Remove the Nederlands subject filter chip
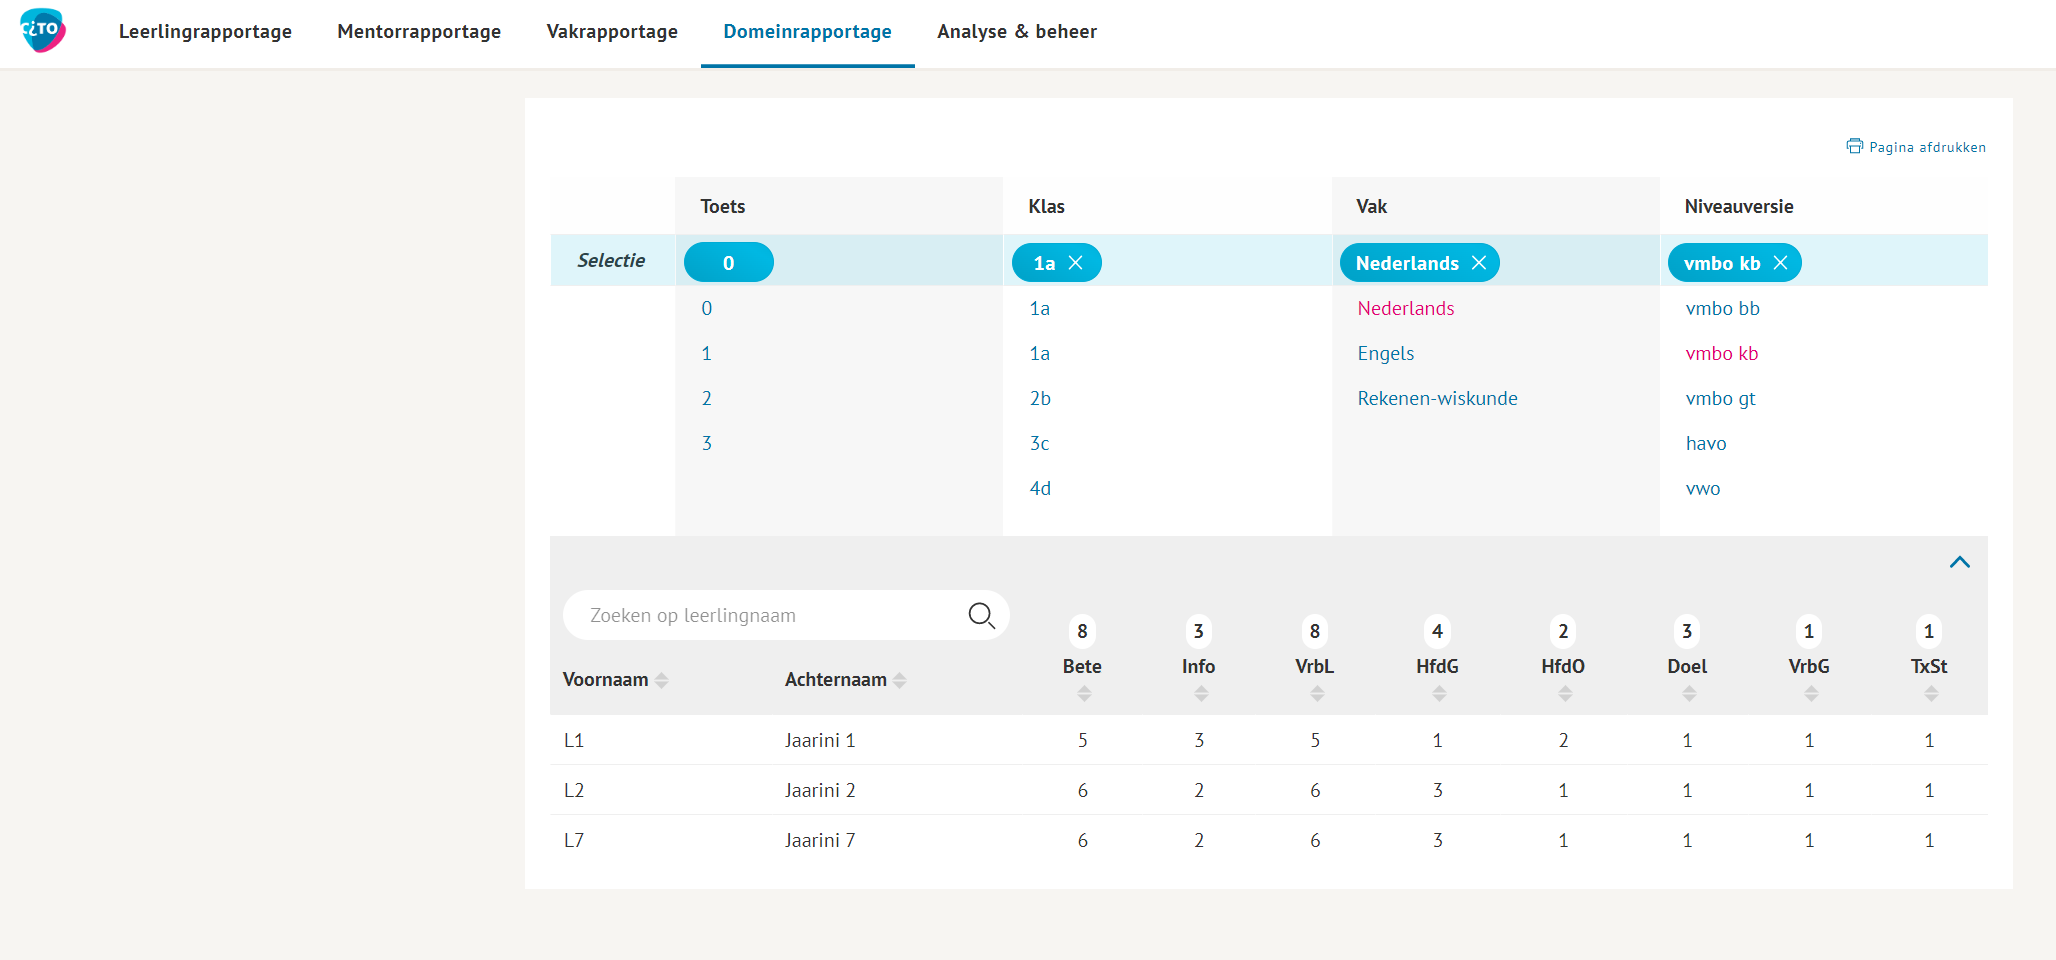This screenshot has height=960, width=2056. [1479, 263]
